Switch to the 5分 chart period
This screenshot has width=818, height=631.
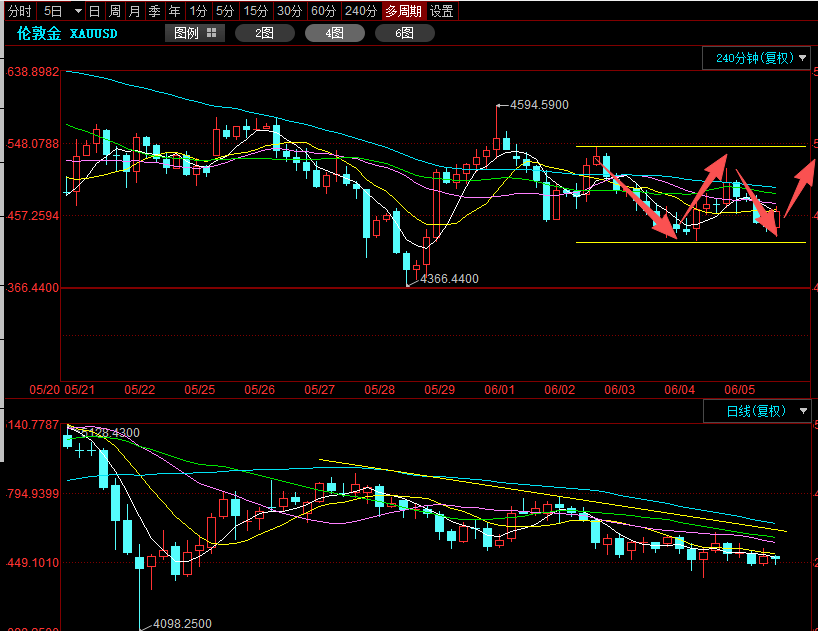(x=225, y=11)
